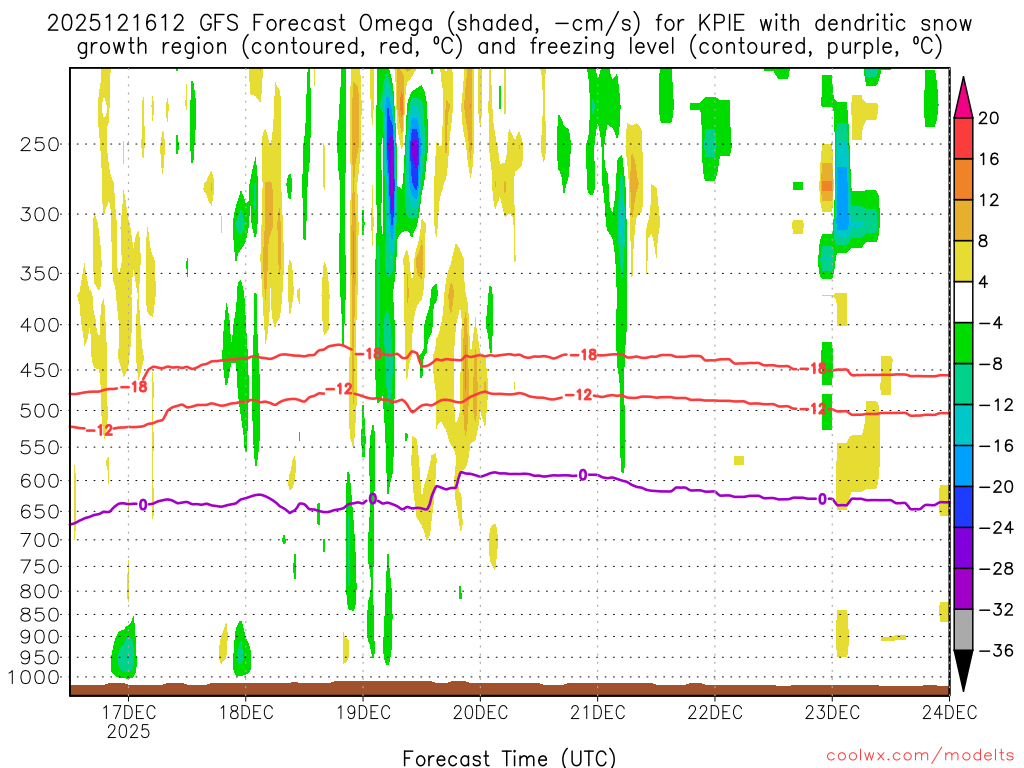This screenshot has width=1024, height=768.
Task: Click the 19DEC date label on time axis
Action: (x=363, y=712)
